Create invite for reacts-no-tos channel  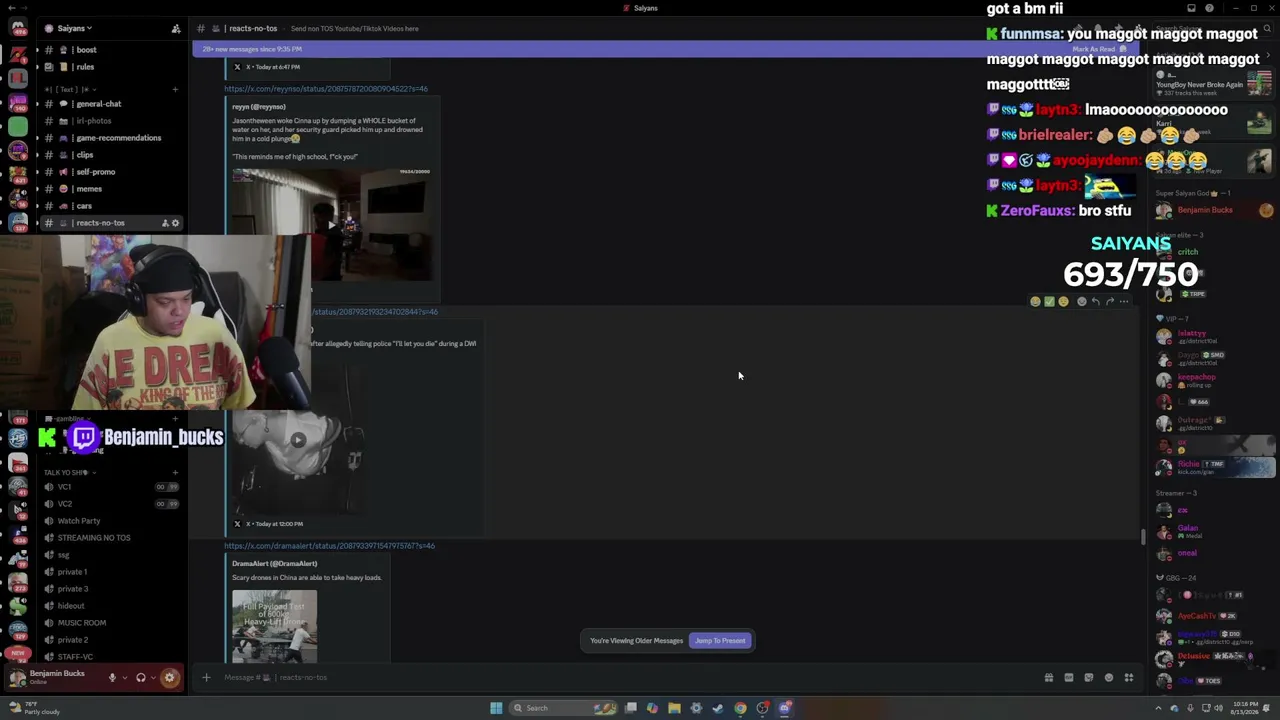(x=165, y=223)
